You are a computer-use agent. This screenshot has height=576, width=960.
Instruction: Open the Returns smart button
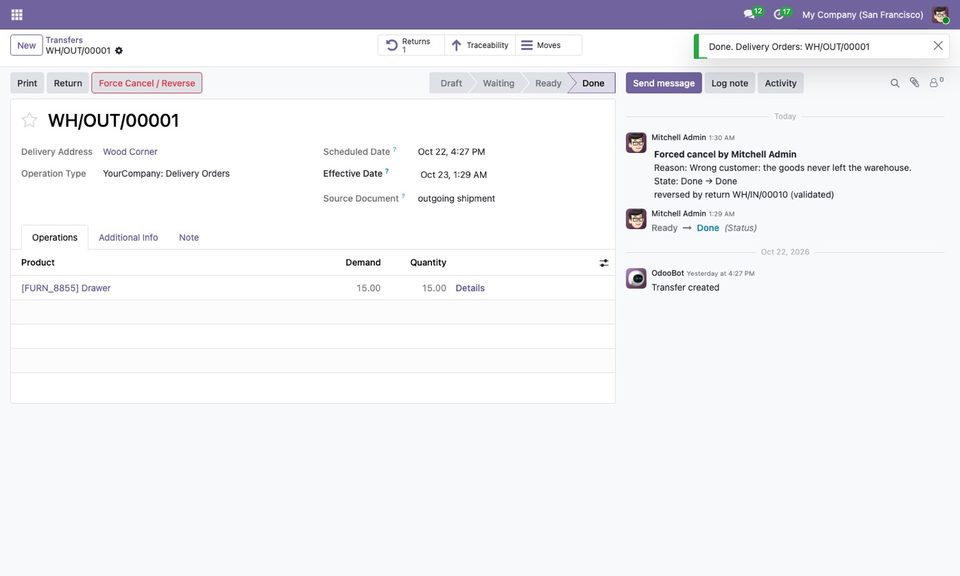(x=411, y=45)
